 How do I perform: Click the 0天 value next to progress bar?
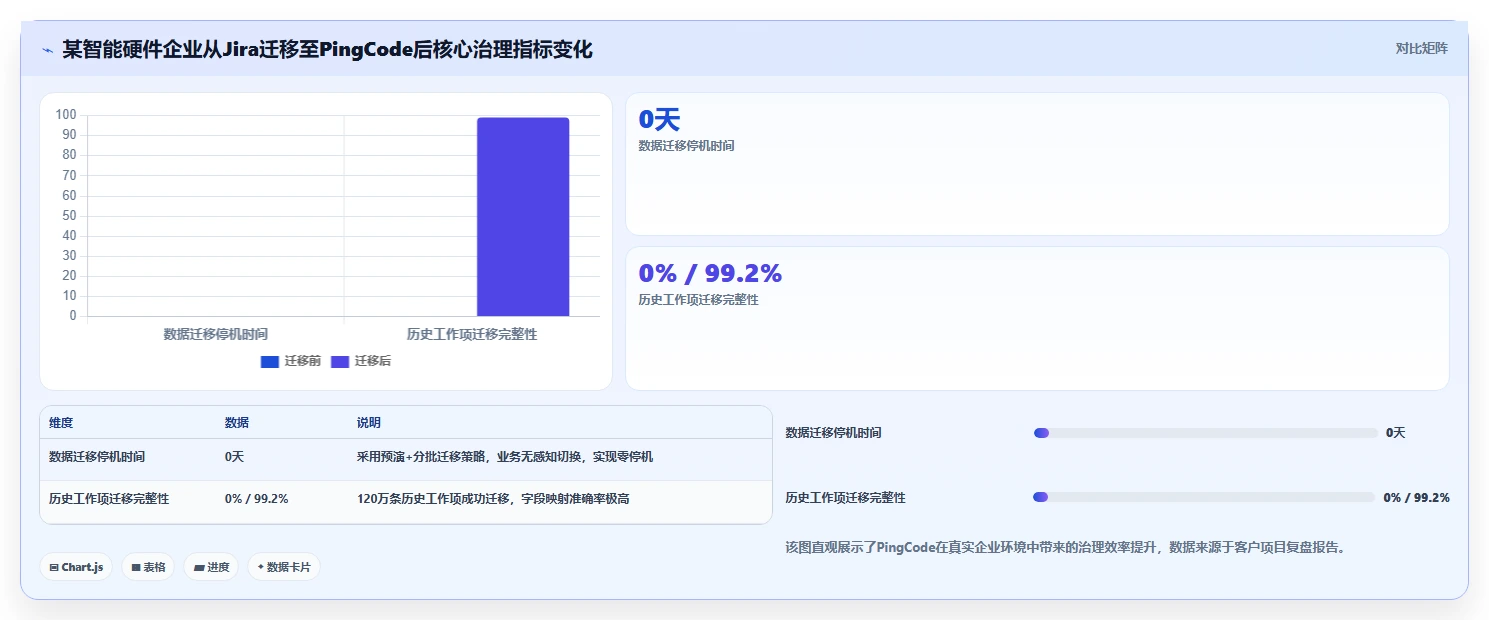click(x=1396, y=433)
